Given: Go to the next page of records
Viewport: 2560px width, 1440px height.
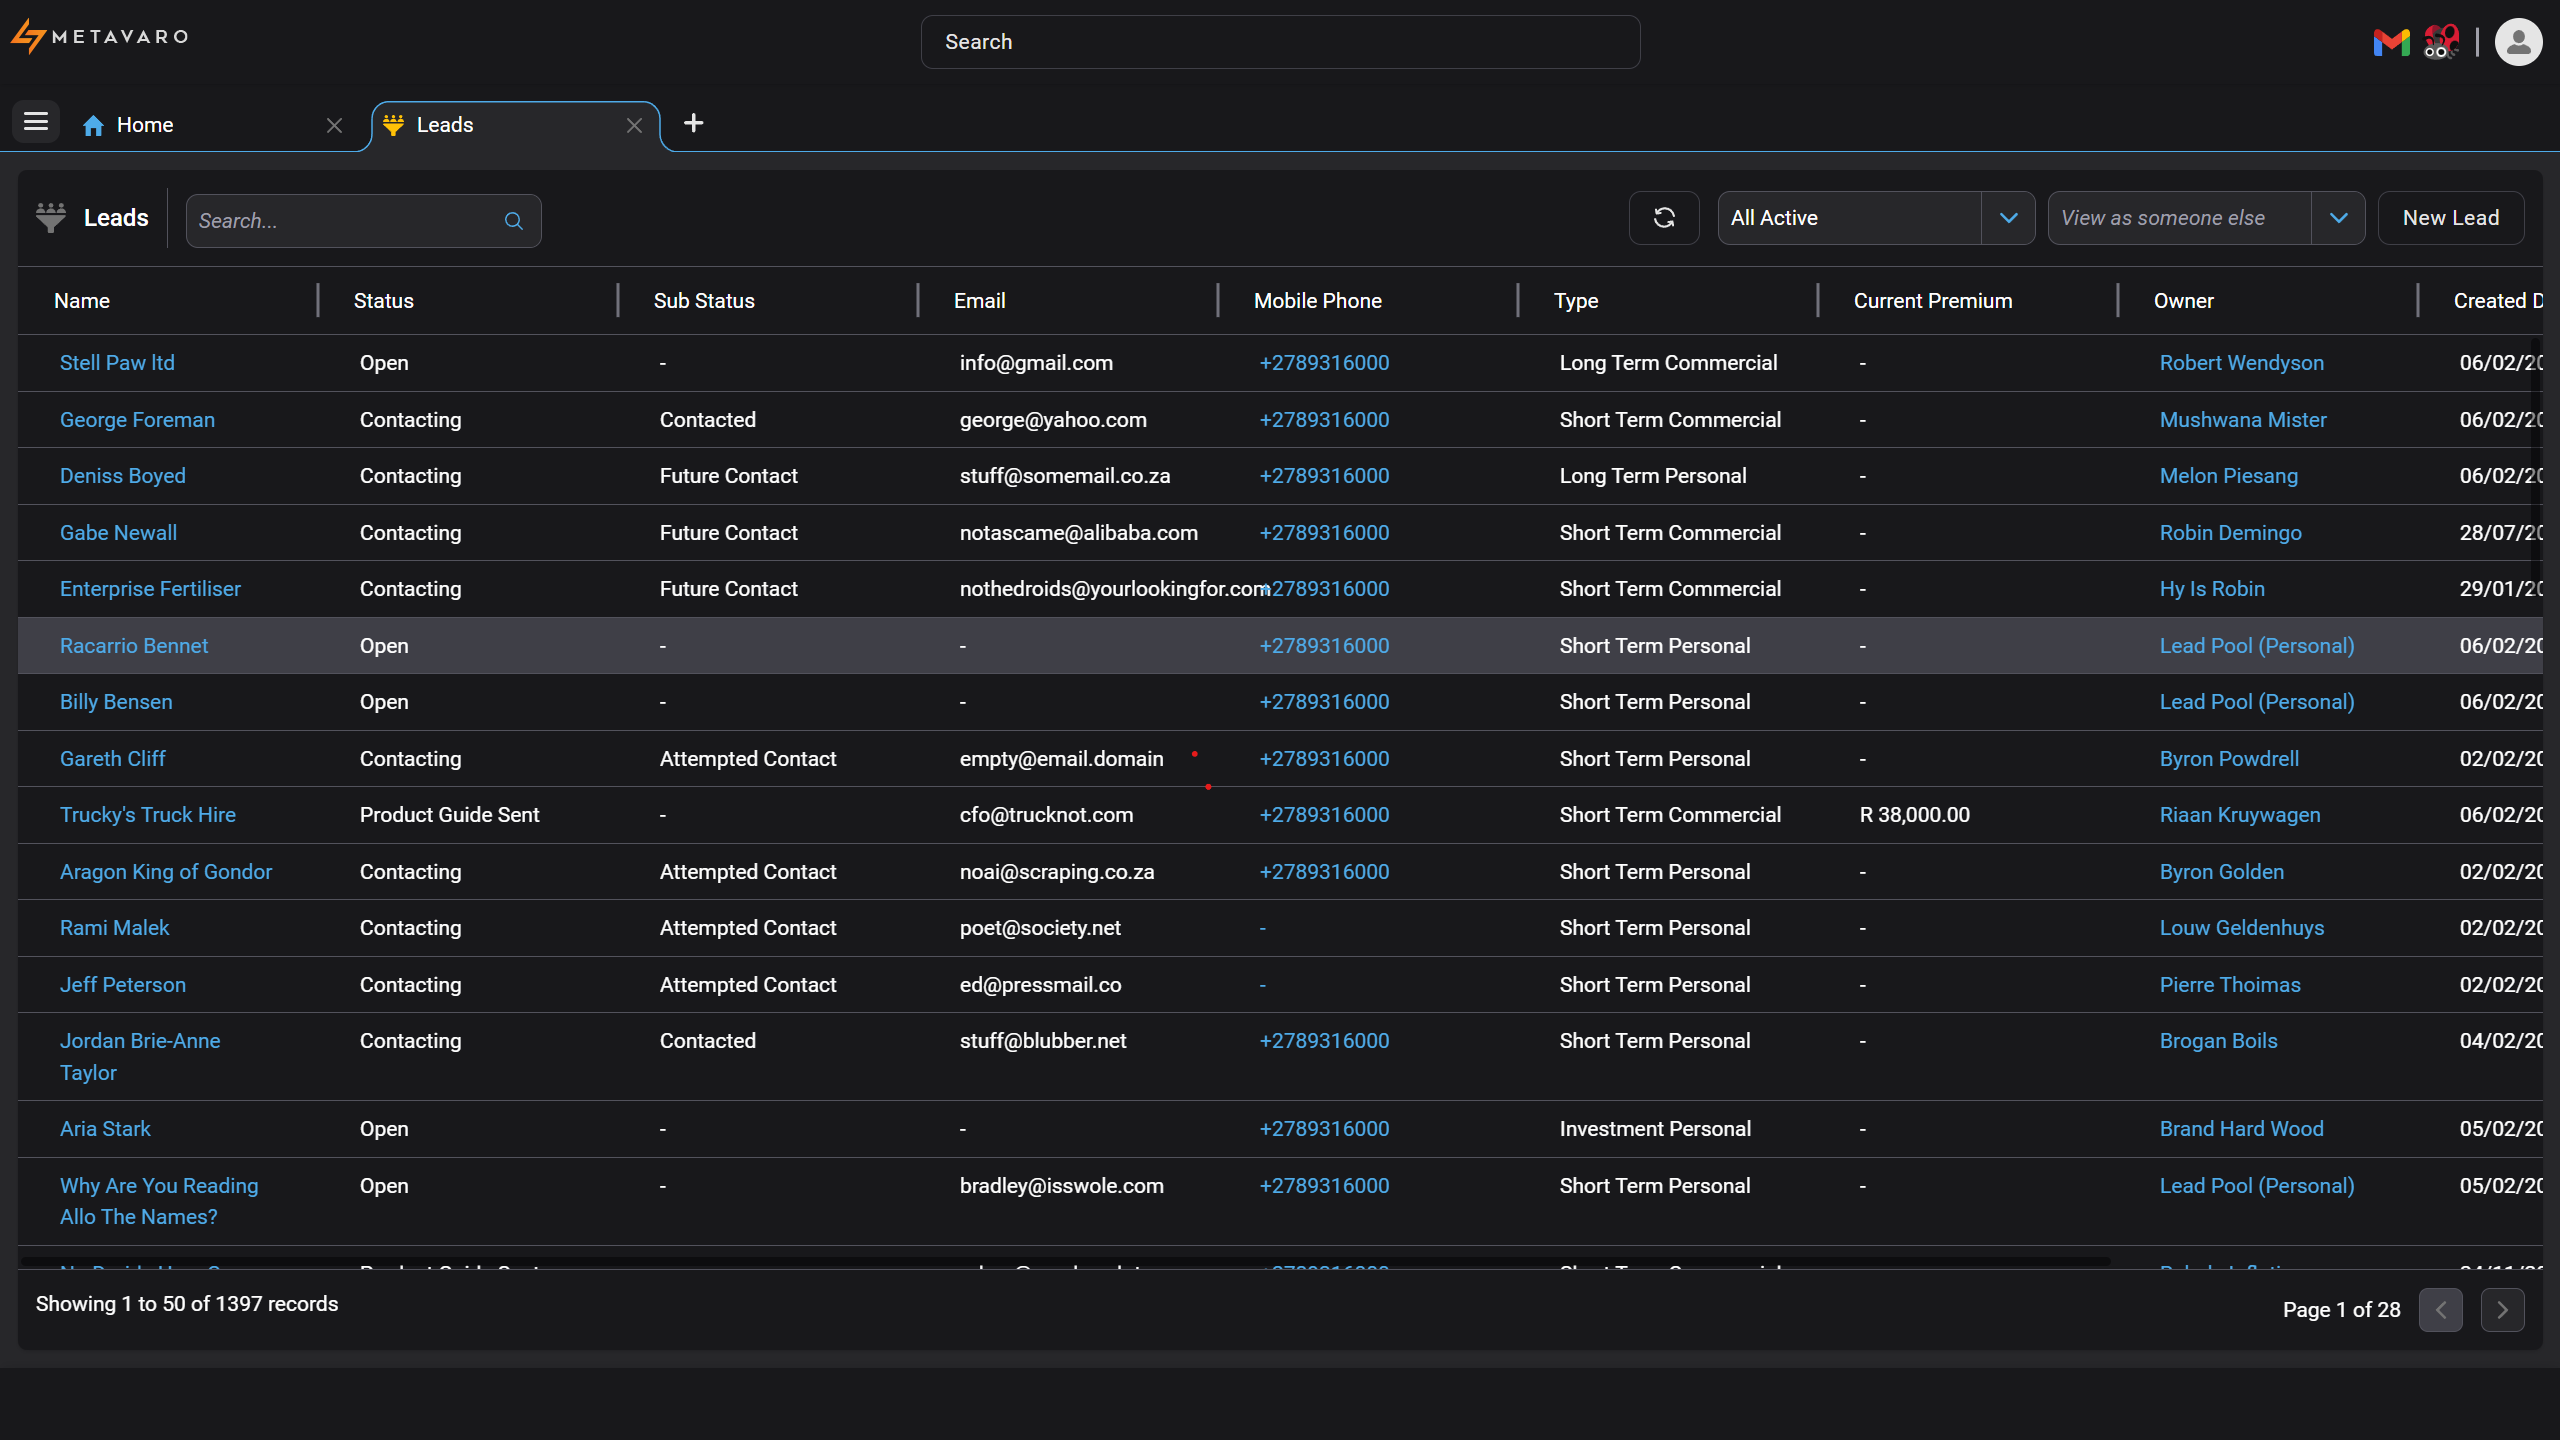Looking at the screenshot, I should tap(2502, 1309).
